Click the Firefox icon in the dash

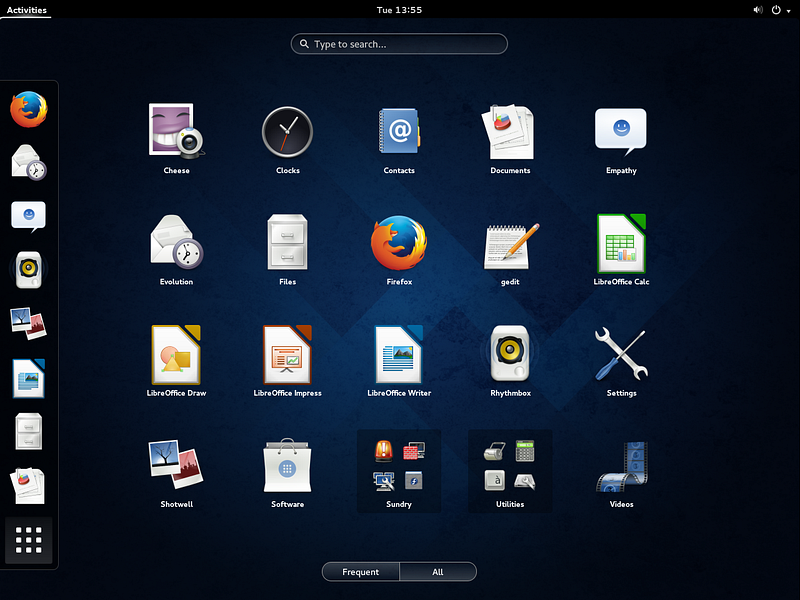[x=29, y=109]
